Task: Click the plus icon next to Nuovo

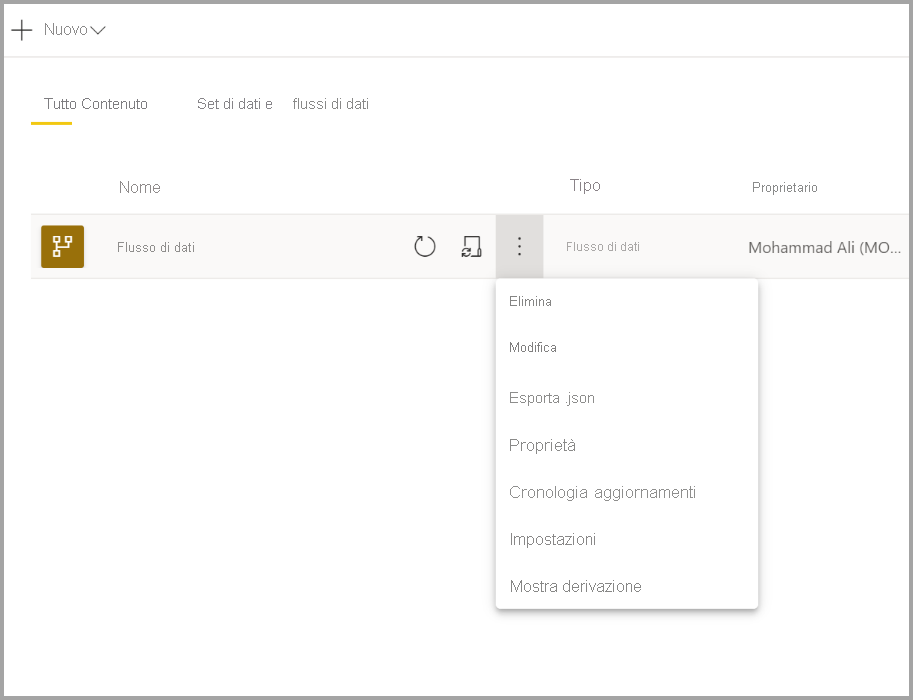Action: pos(21,29)
